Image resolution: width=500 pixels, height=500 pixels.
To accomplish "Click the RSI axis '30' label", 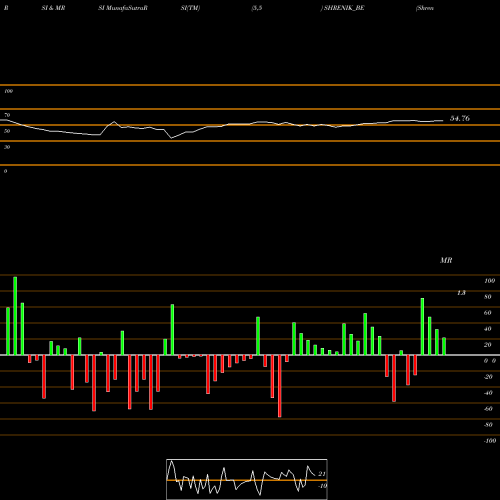I will tap(7, 147).
